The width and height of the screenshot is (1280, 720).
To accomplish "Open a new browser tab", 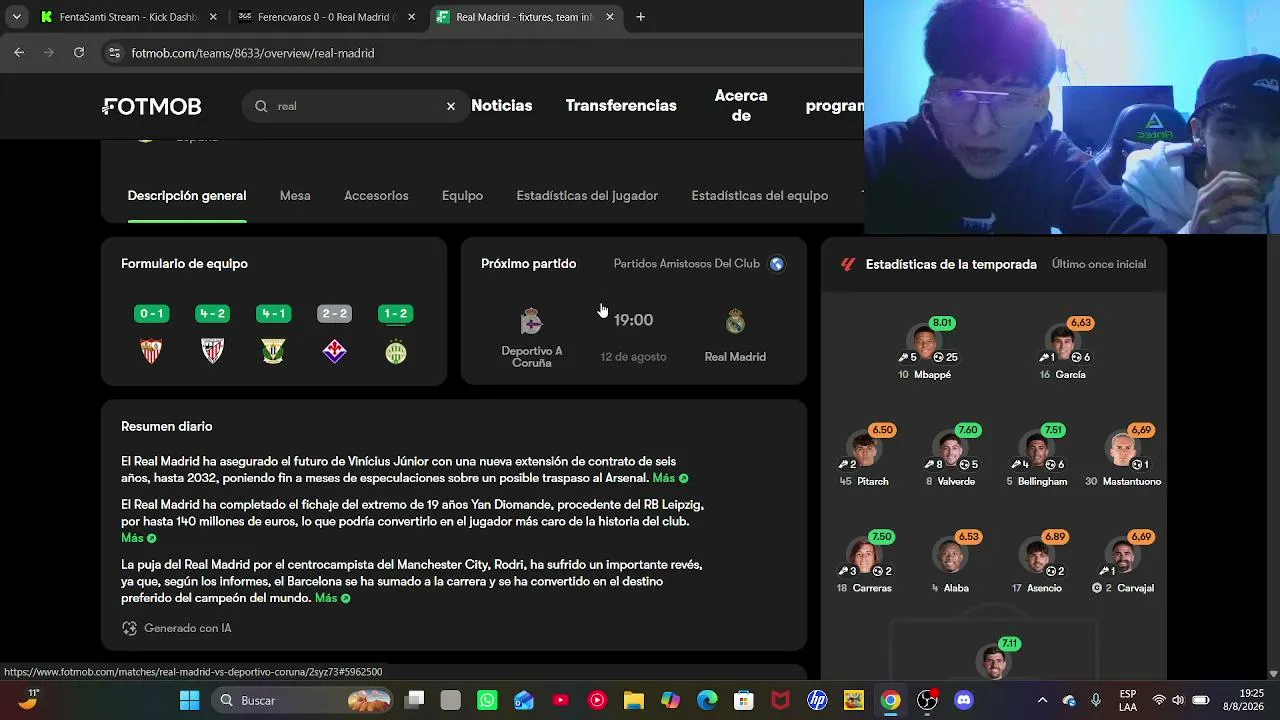I will tap(640, 17).
